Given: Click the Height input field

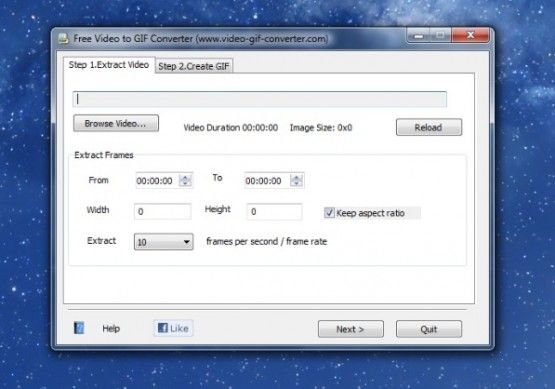Looking at the screenshot, I should pos(274,212).
